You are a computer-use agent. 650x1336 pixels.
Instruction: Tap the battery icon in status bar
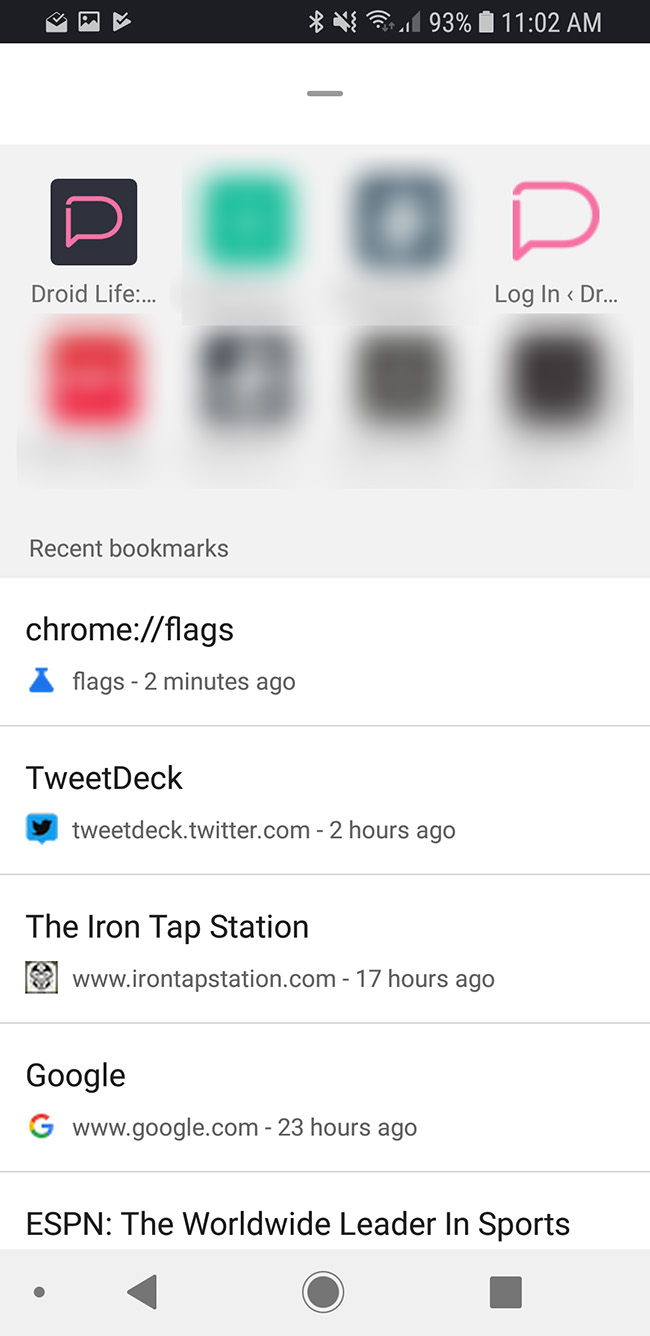click(x=486, y=21)
